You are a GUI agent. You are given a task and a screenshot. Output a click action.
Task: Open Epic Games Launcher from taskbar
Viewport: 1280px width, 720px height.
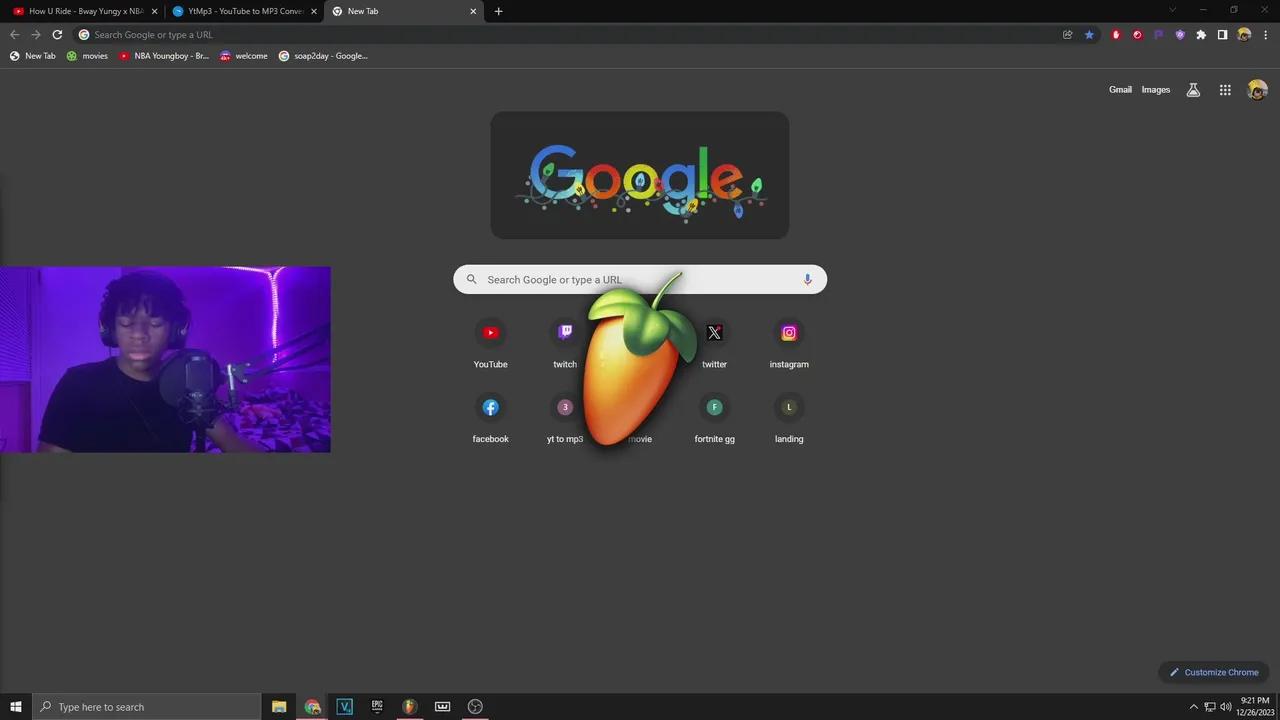pyautogui.click(x=377, y=707)
